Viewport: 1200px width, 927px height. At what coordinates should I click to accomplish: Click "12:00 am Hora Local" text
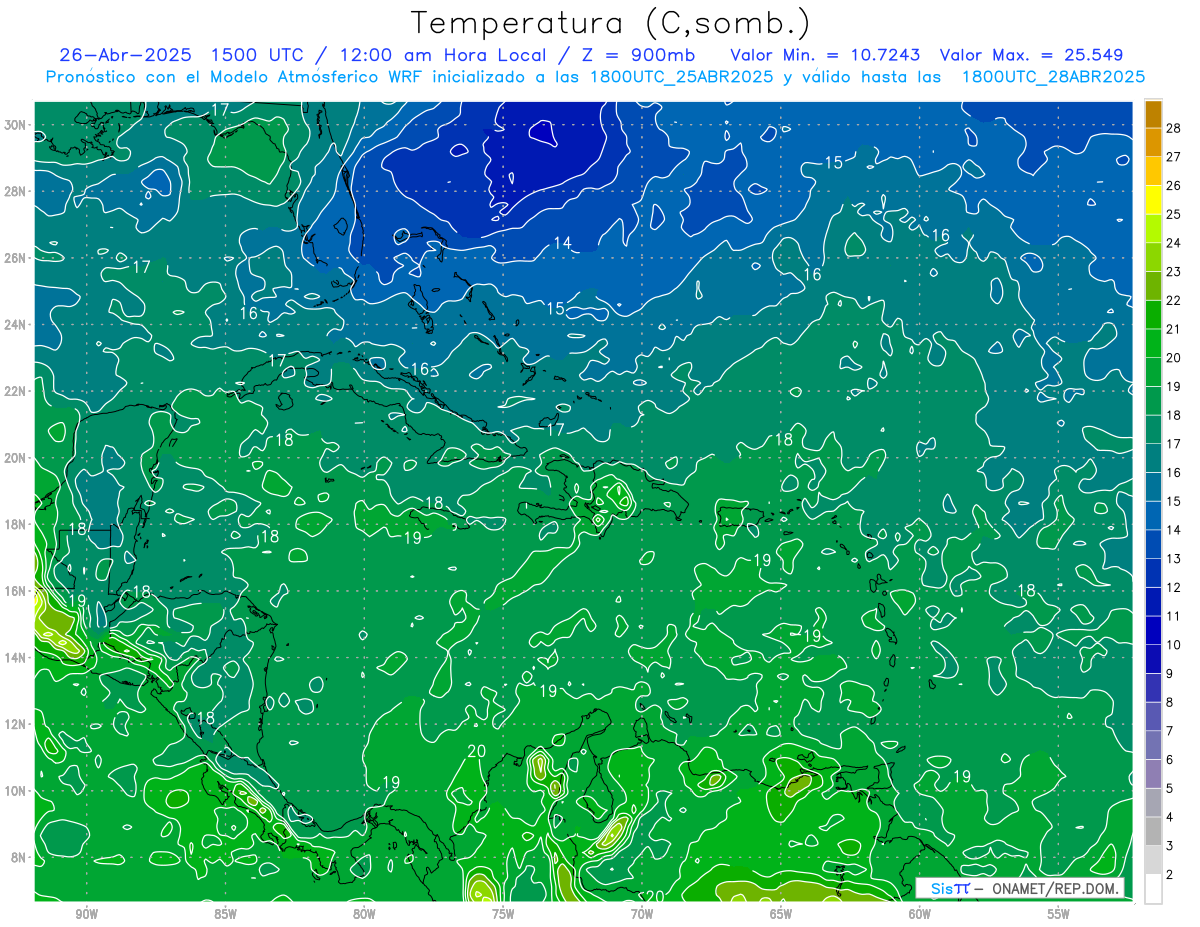point(442,55)
